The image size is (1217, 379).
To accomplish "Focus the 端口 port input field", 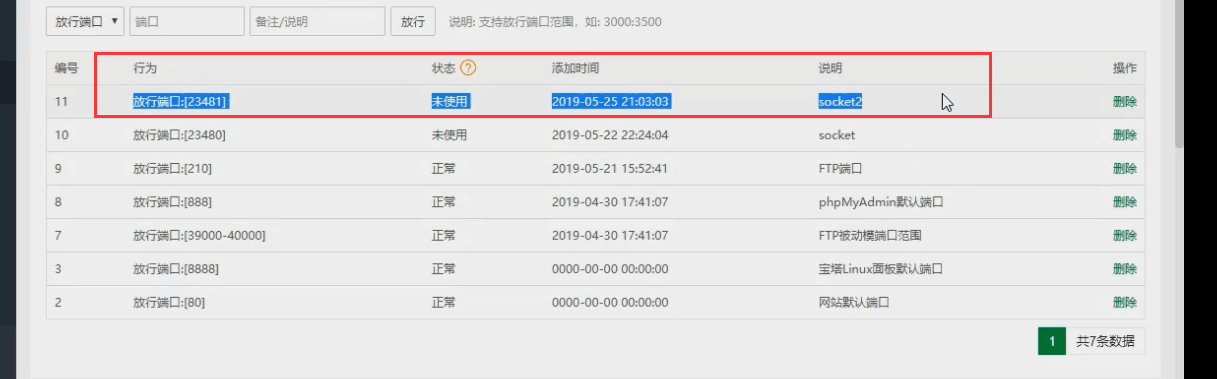I will (187, 21).
